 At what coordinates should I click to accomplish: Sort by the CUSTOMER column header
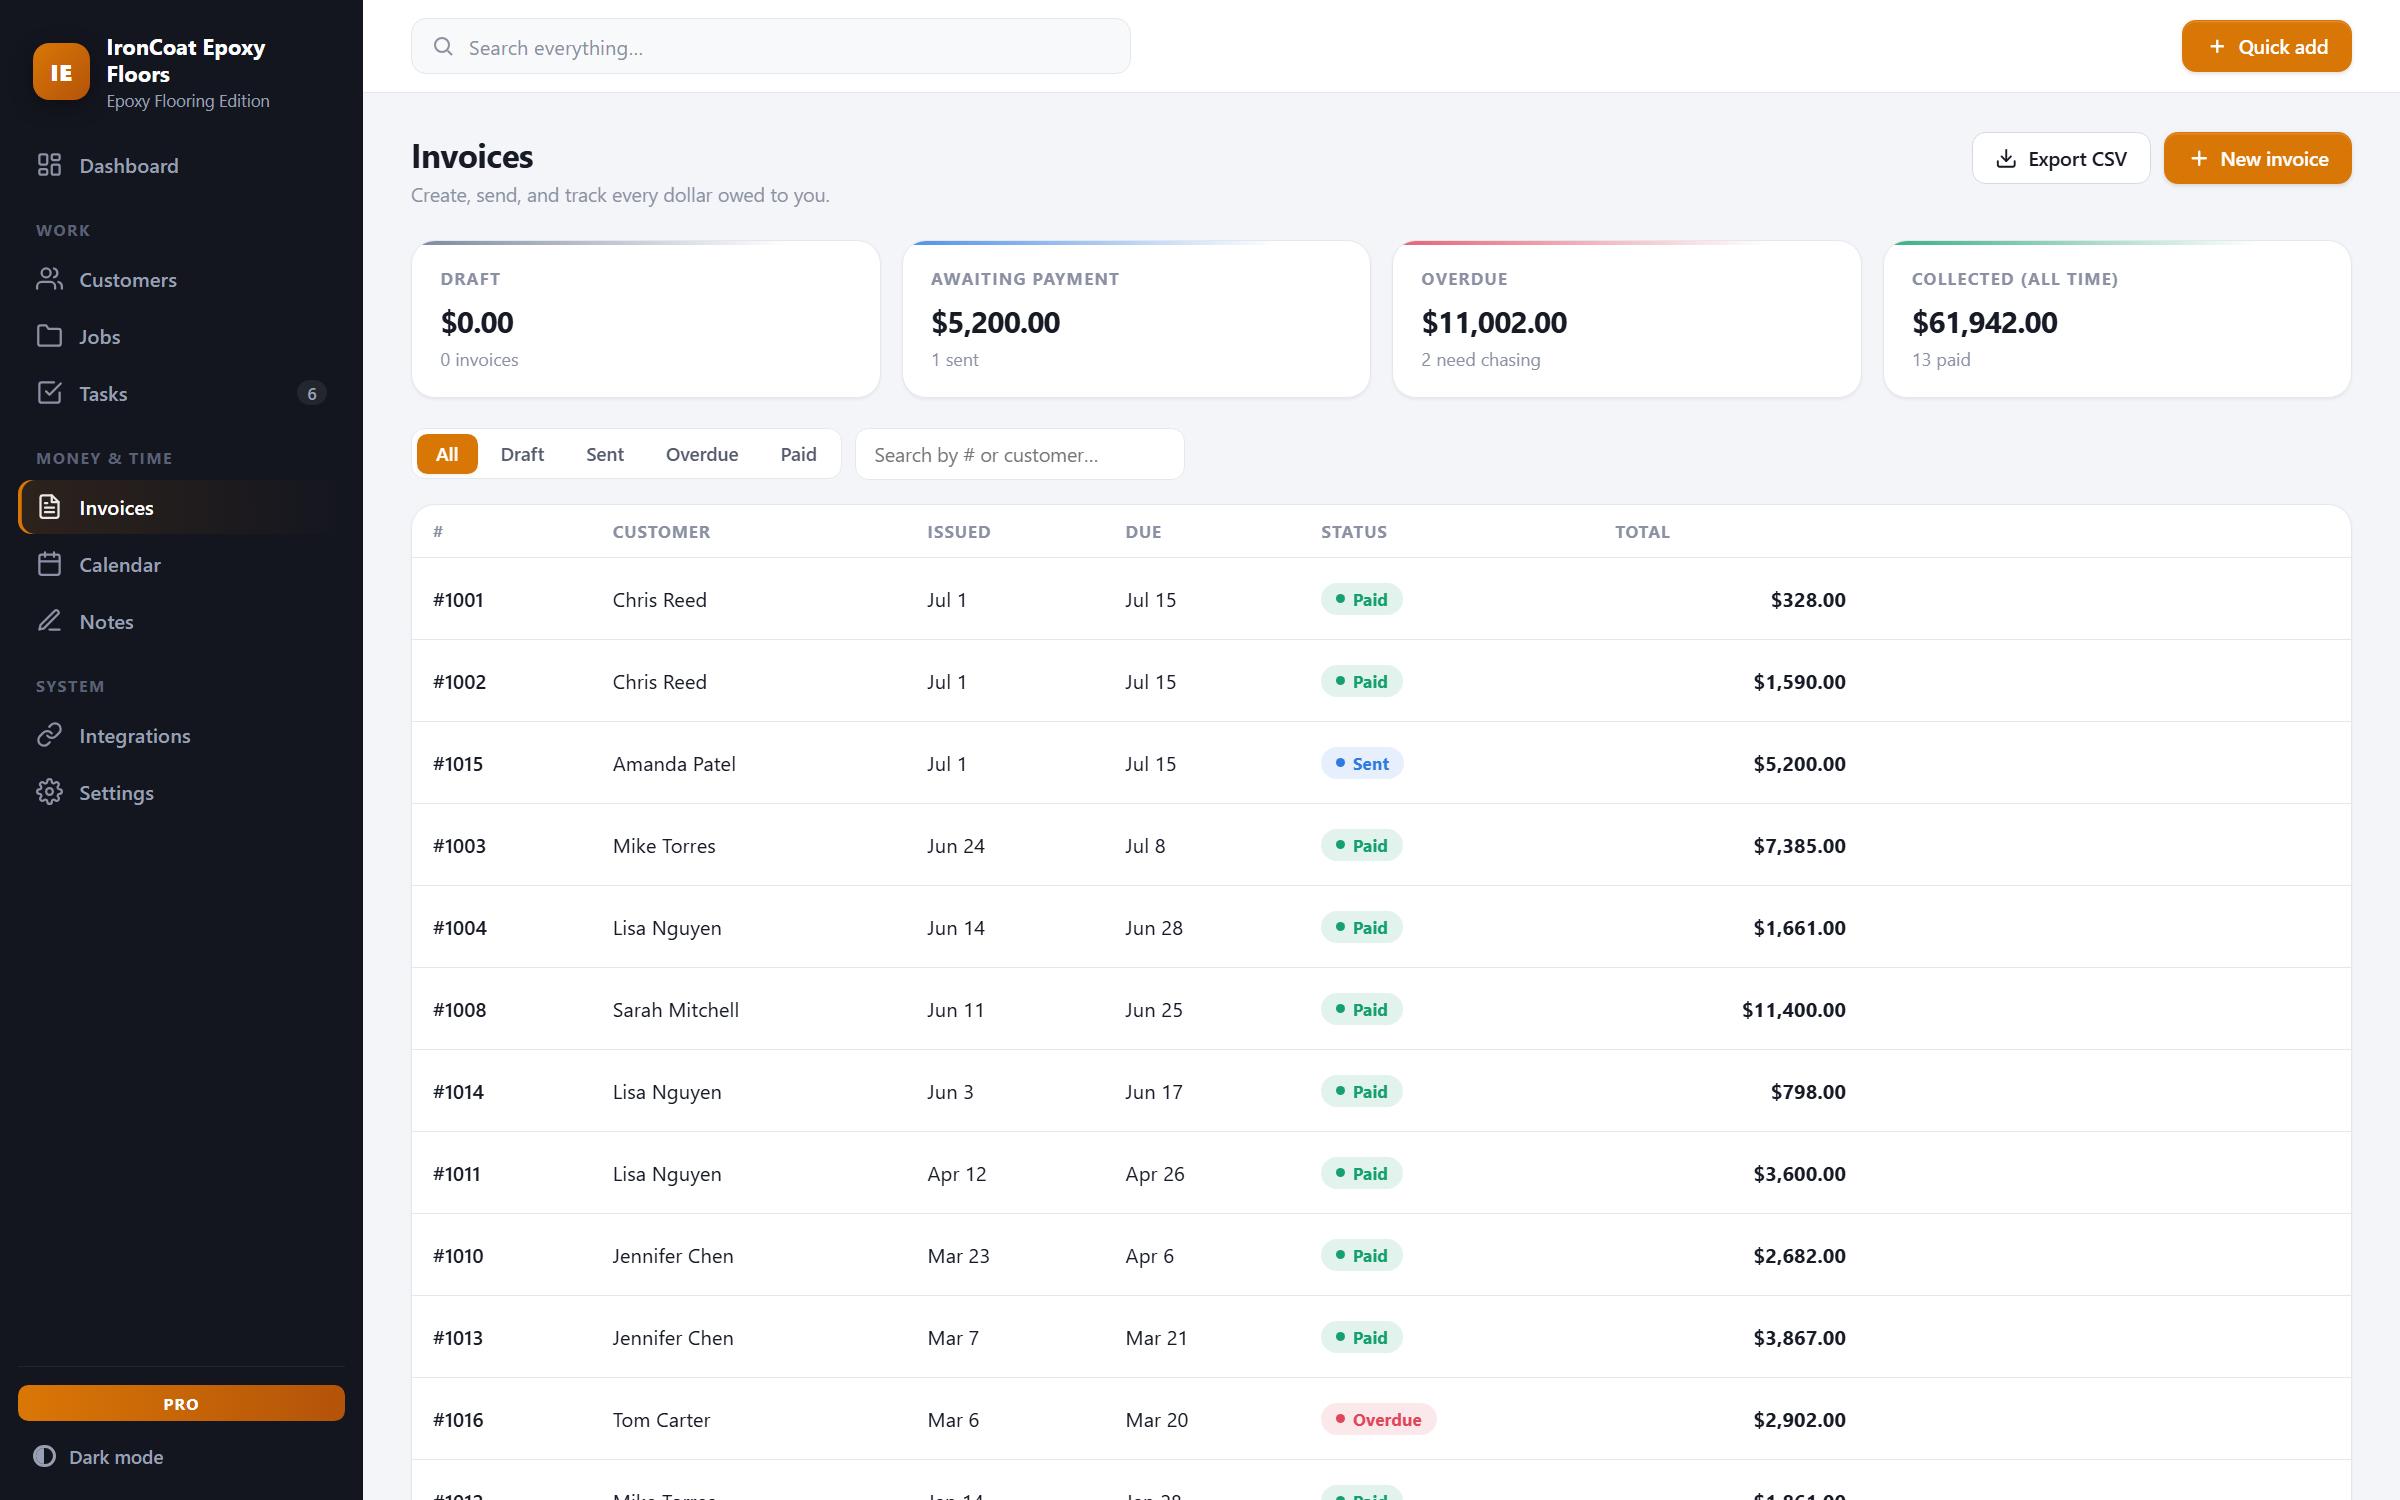661,532
